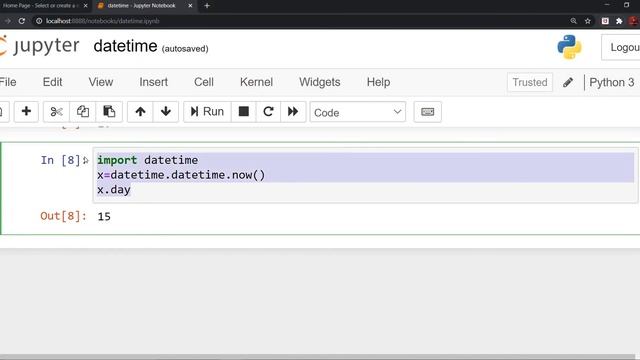Go forward in browser history
Viewport: 640px width, 360px height.
point(7,21)
